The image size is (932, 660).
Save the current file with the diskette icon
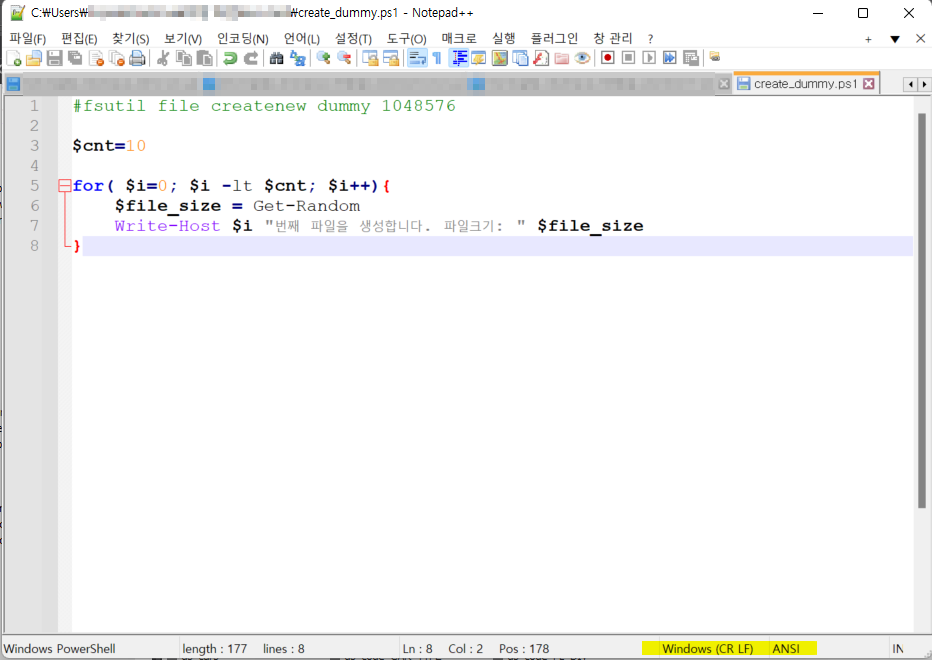tap(55, 58)
